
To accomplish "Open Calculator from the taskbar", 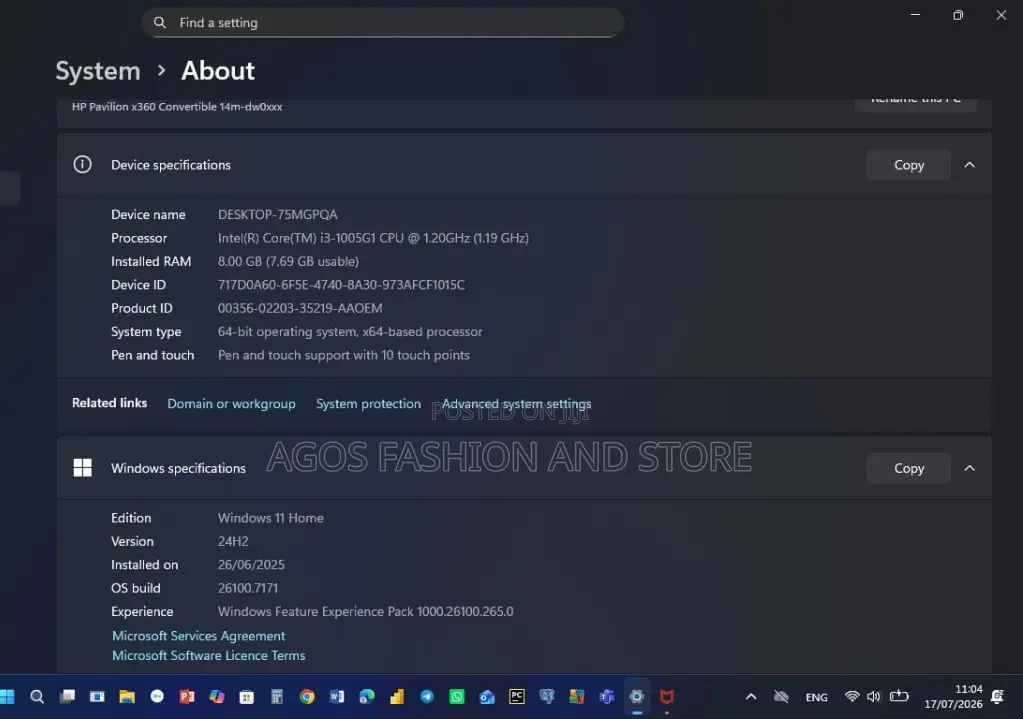I will point(277,697).
